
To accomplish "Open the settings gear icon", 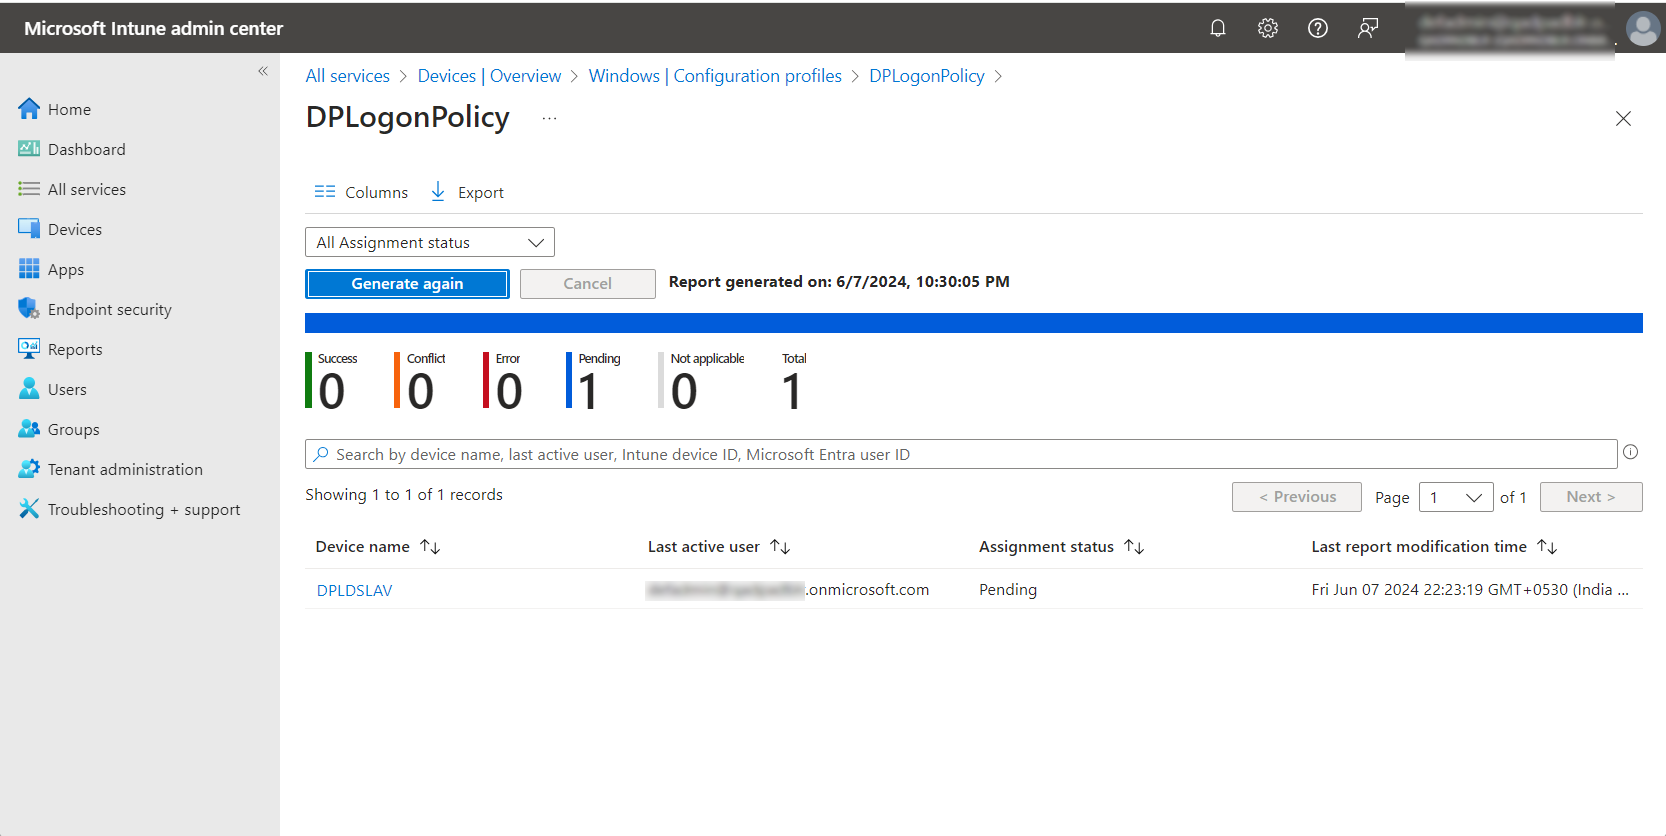I will pos(1267,28).
